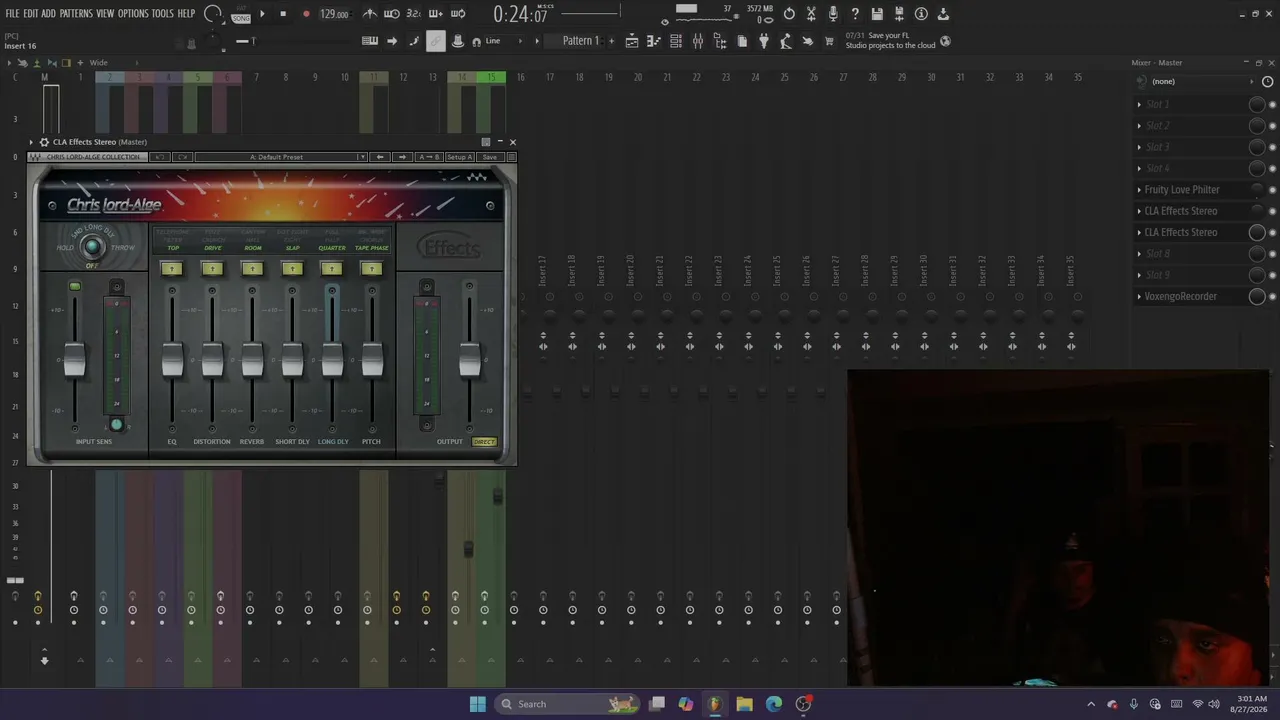Open the Browser and project picker icon
Screen dimensions: 1280x720
720,41
